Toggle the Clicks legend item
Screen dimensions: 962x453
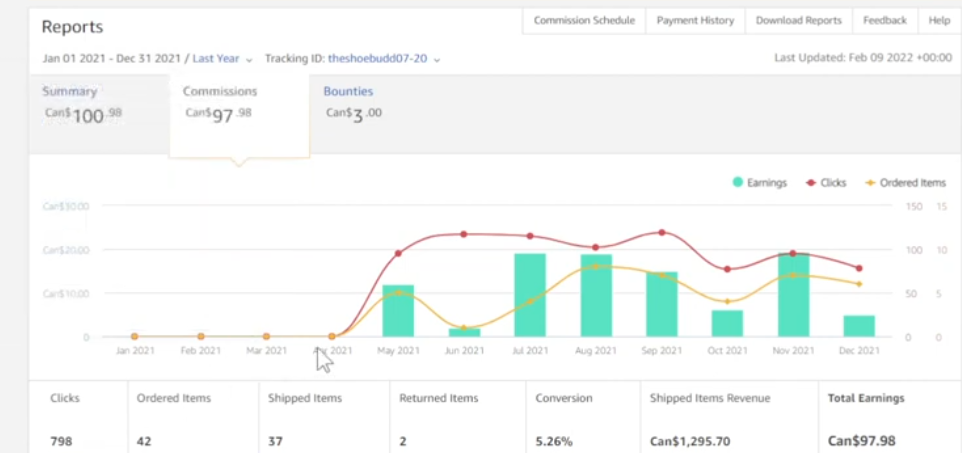click(x=826, y=182)
